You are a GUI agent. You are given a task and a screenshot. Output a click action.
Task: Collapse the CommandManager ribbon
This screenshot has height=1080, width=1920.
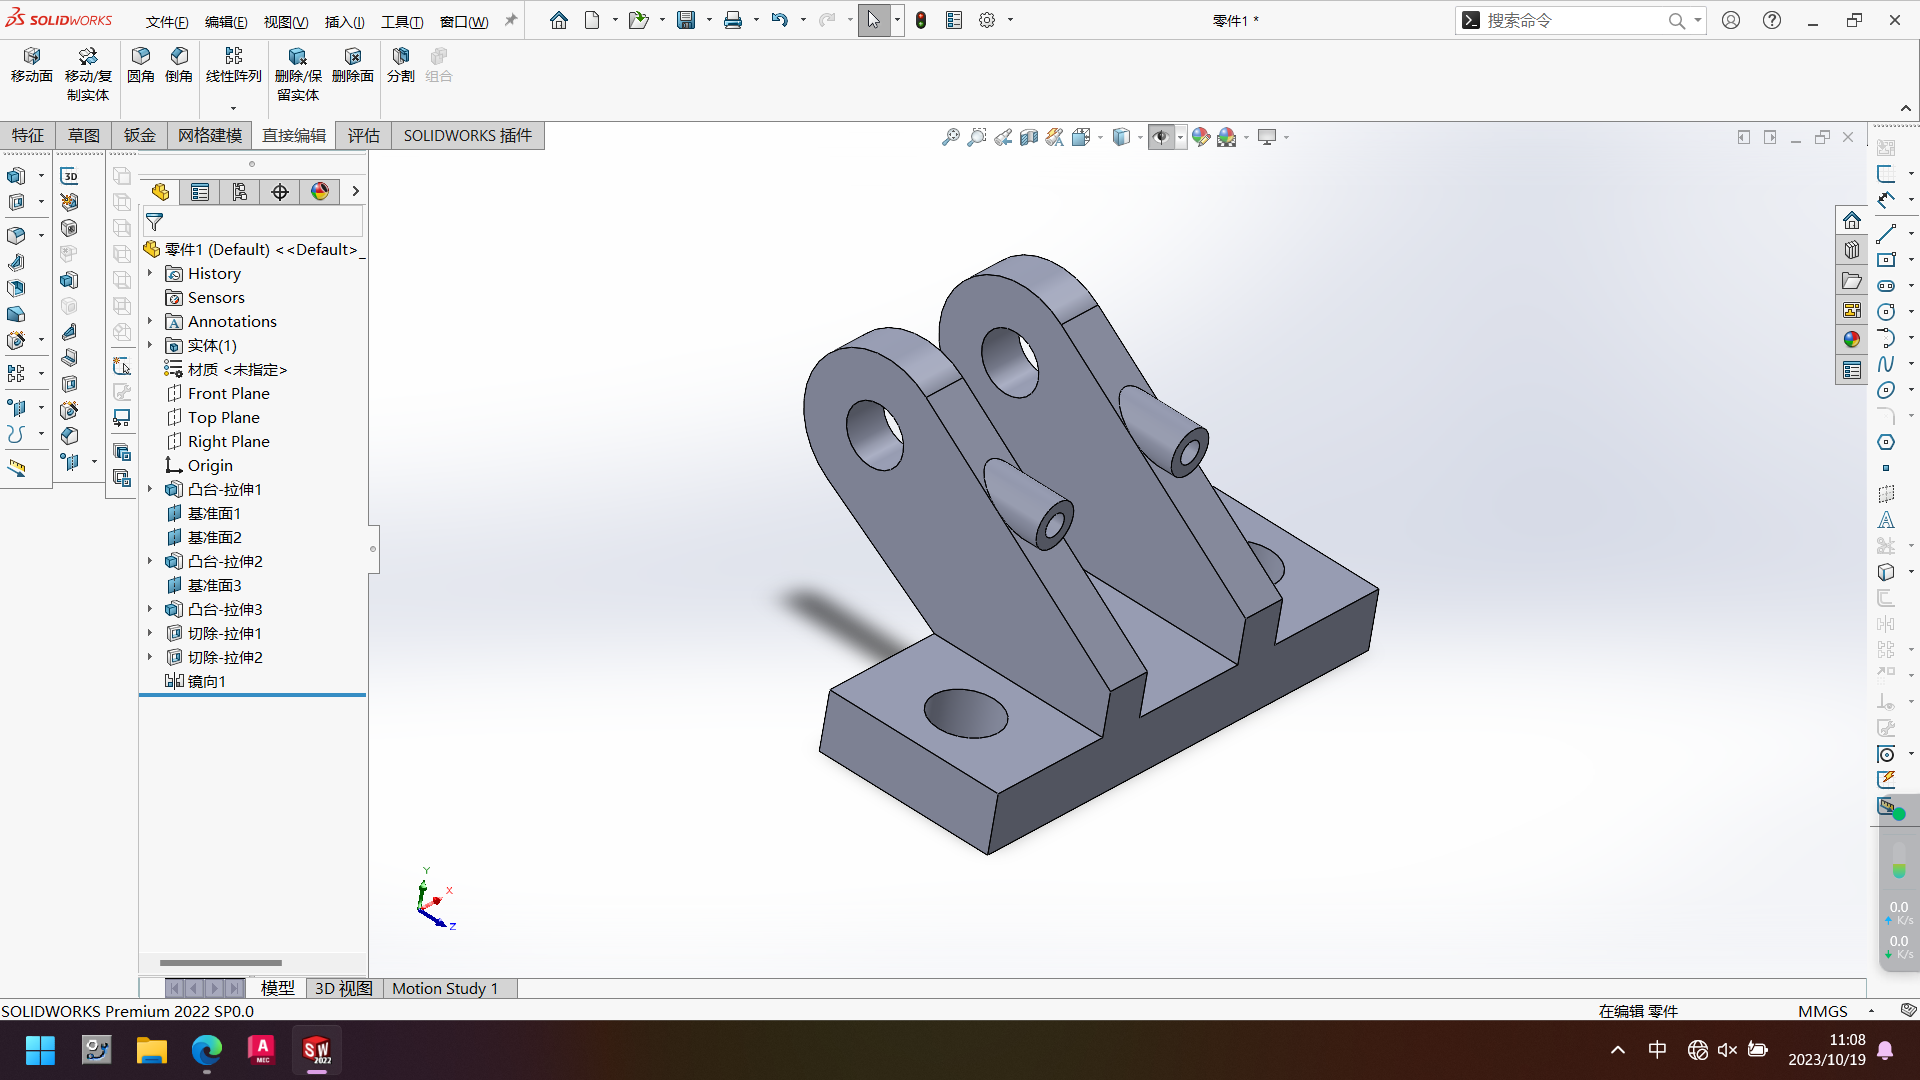coord(1906,108)
